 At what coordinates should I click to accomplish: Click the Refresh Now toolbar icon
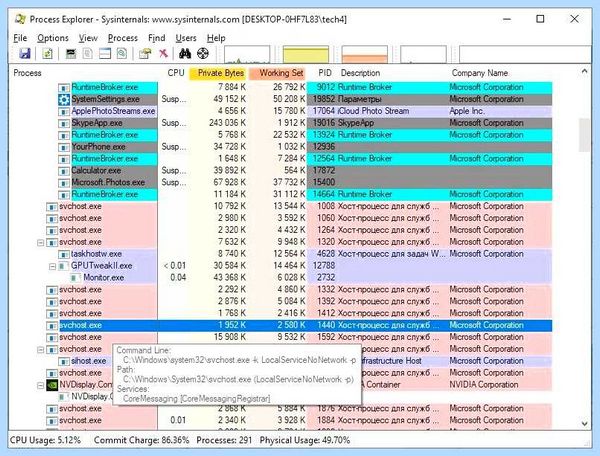(47, 54)
